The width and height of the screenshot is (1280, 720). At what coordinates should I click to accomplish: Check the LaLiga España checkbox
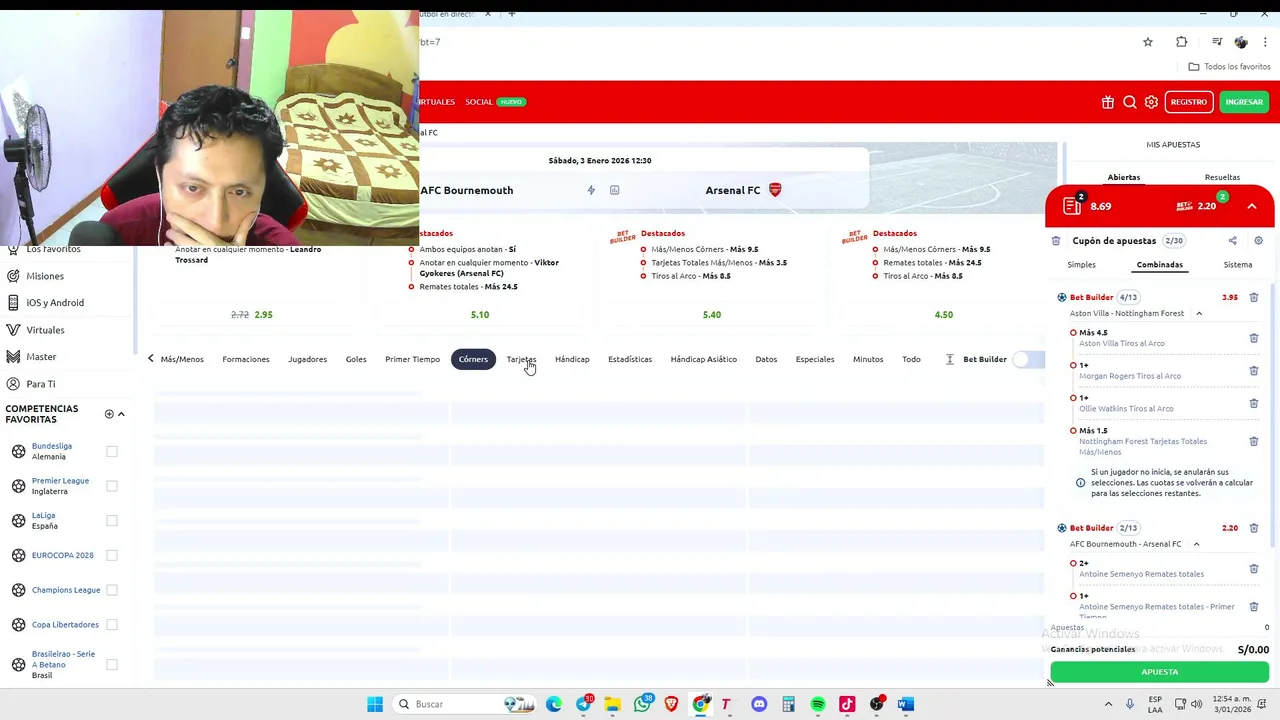(x=112, y=521)
